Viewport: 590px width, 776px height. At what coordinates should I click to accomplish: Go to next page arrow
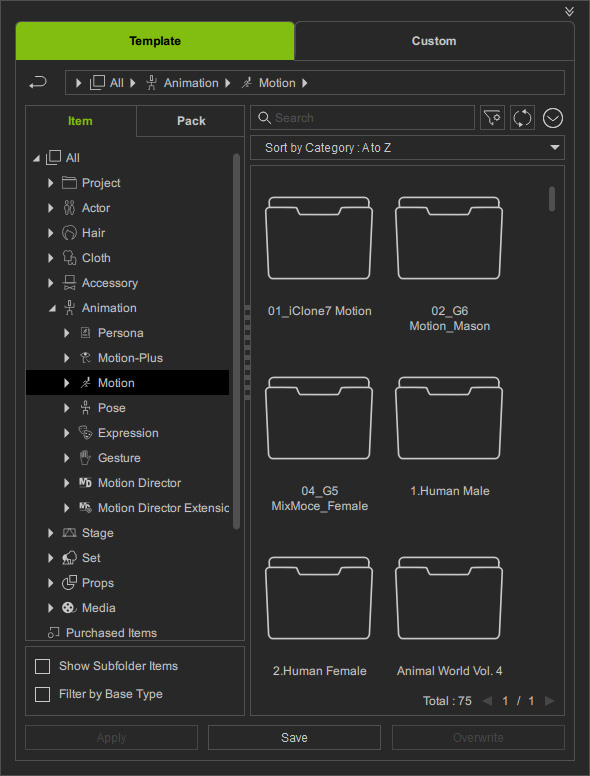pyautogui.click(x=549, y=701)
